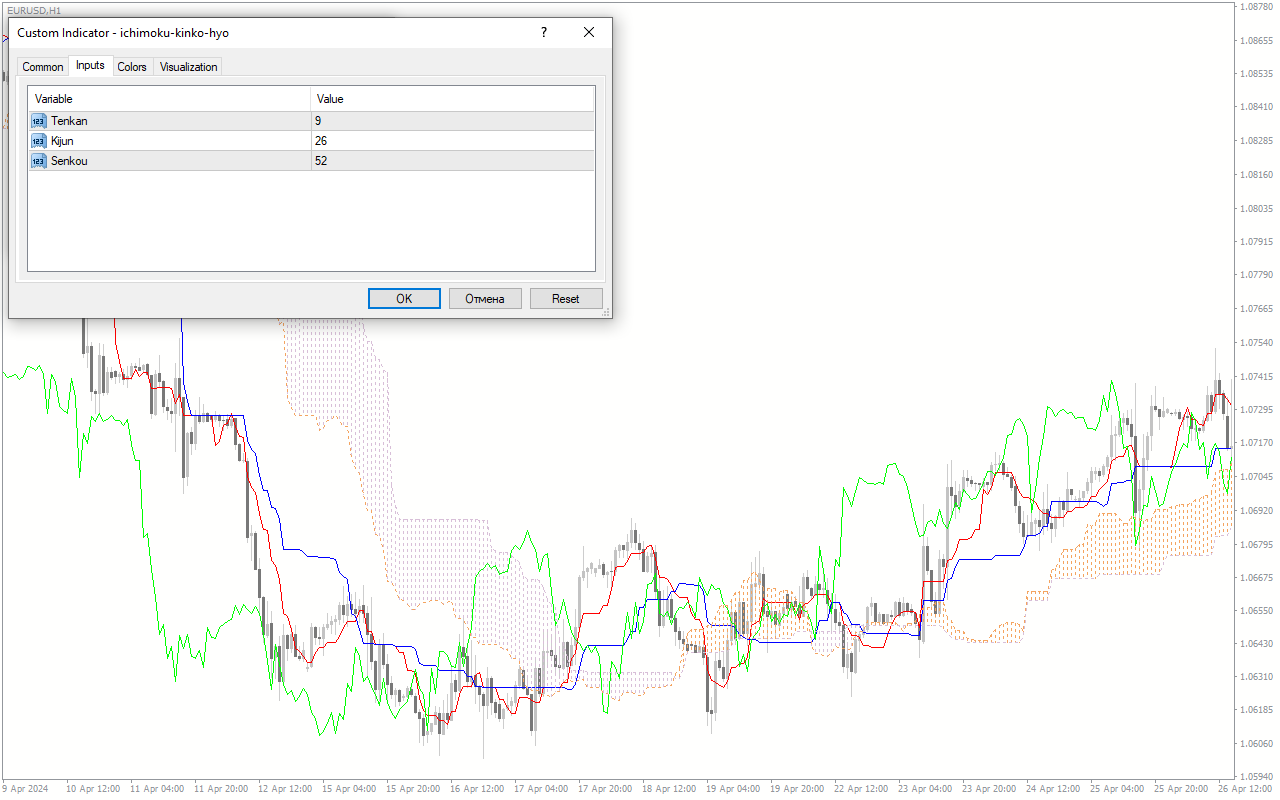Click the Value column header
The width and height of the screenshot is (1280, 800).
452,99
